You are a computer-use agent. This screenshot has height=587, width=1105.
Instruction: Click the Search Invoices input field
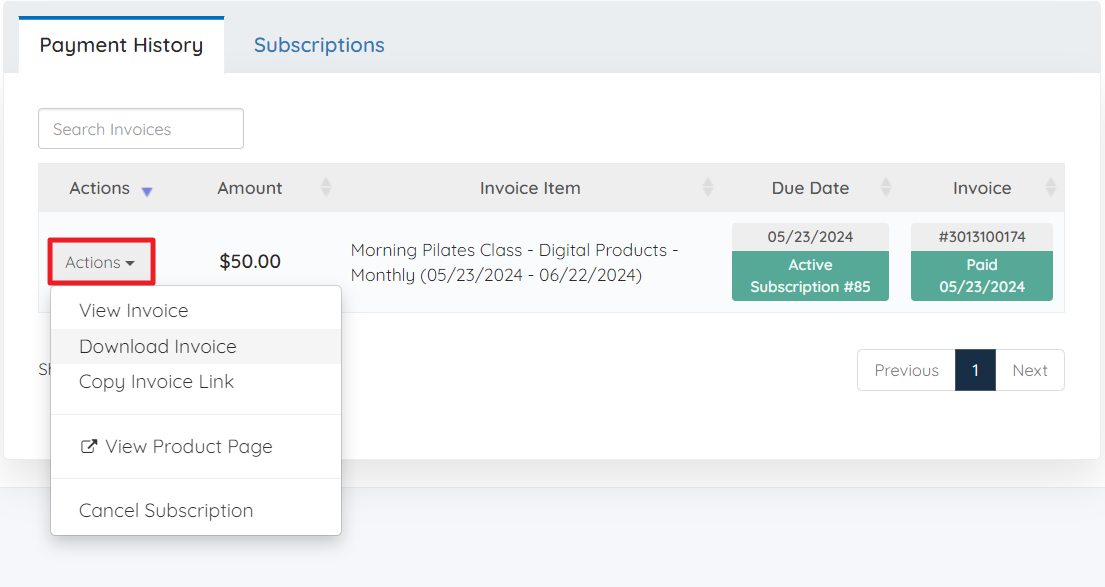(141, 129)
